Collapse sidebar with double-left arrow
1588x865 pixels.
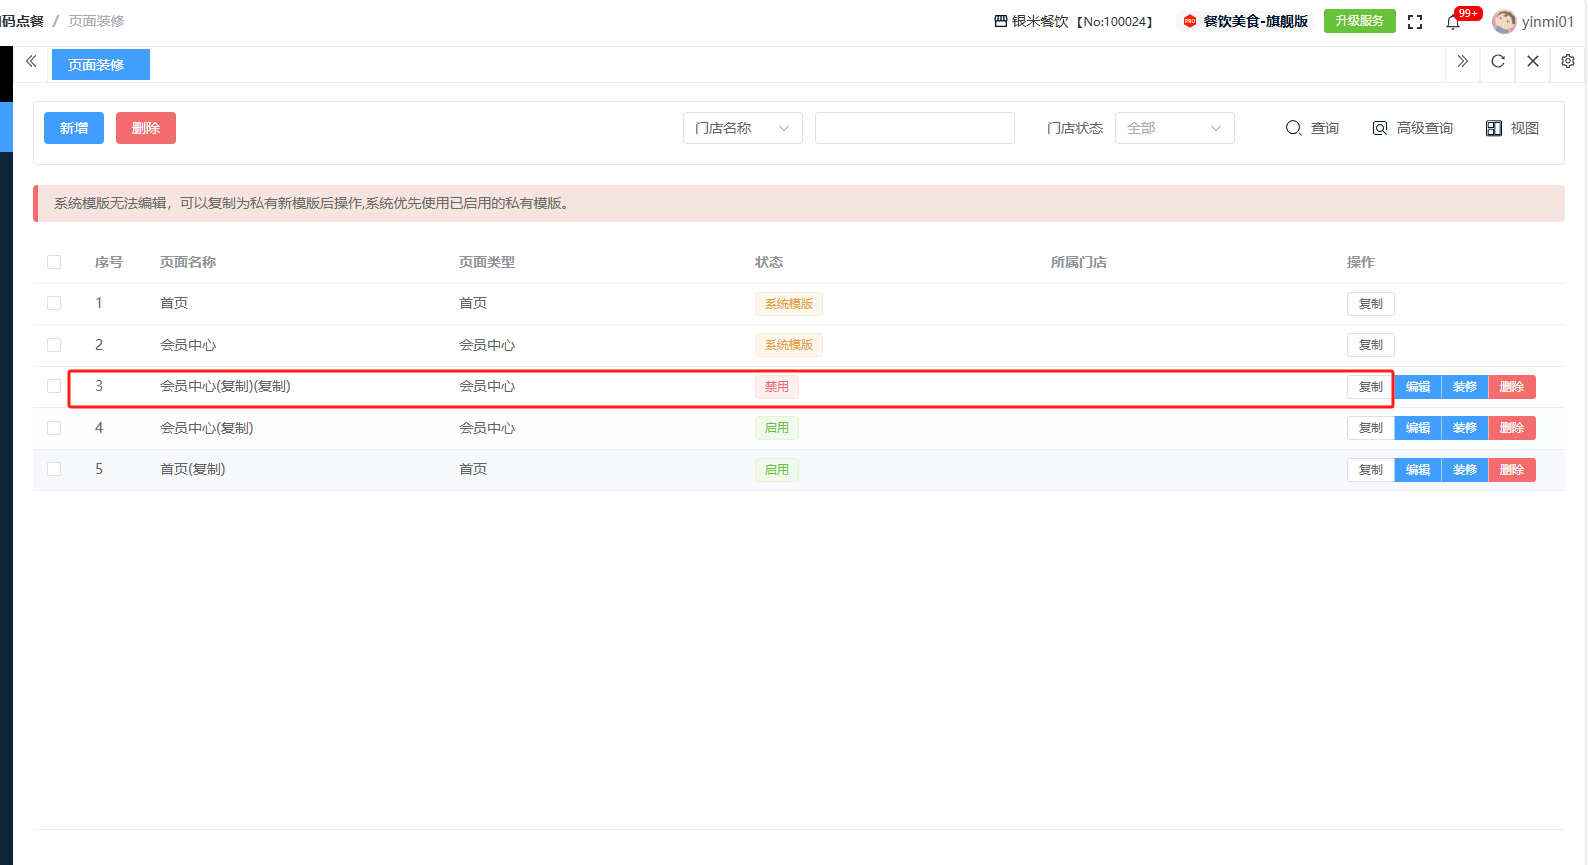31,62
